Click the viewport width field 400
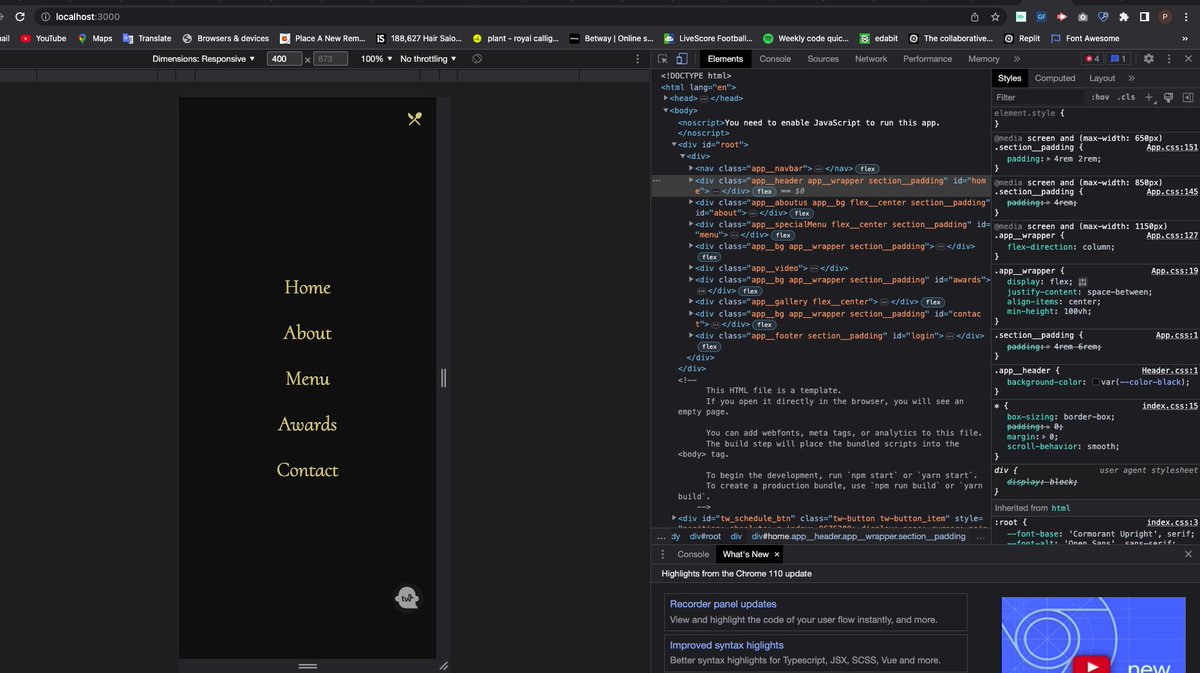Viewport: 1200px width, 673px height. 284,59
